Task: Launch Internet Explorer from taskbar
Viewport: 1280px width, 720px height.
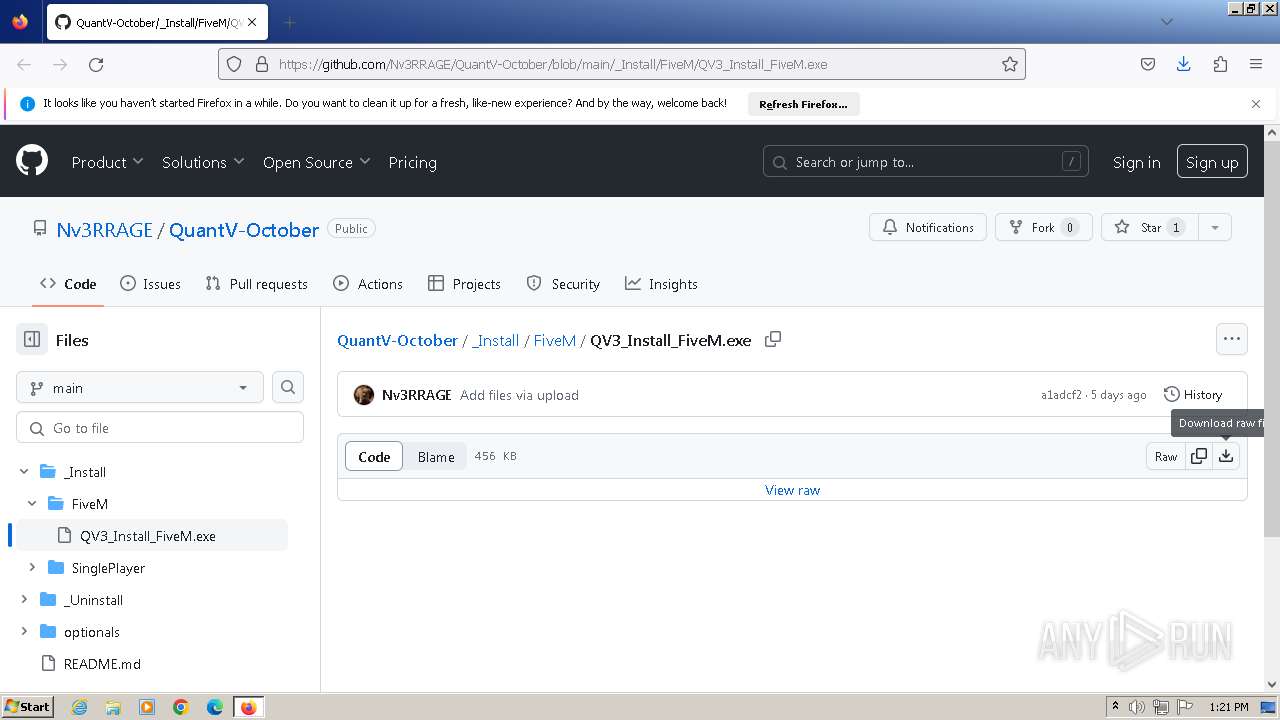Action: pyautogui.click(x=79, y=707)
